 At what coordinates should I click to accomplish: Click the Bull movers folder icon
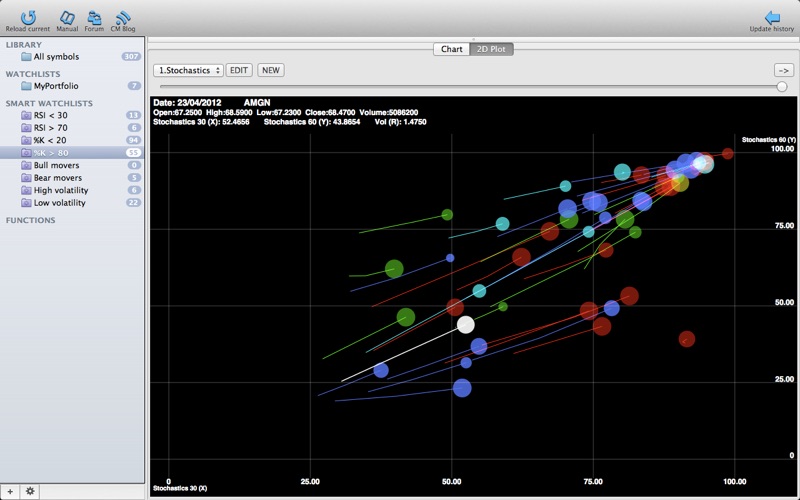[x=26, y=165]
